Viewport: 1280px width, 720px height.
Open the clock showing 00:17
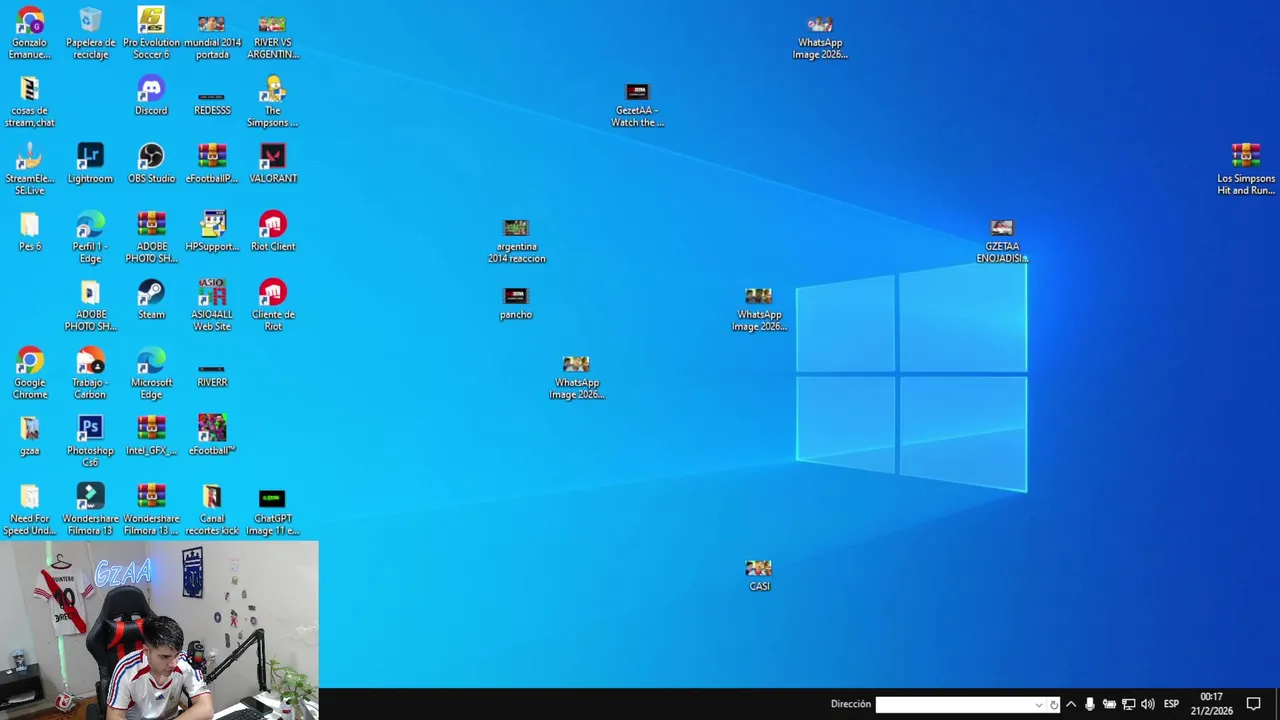(x=1211, y=704)
